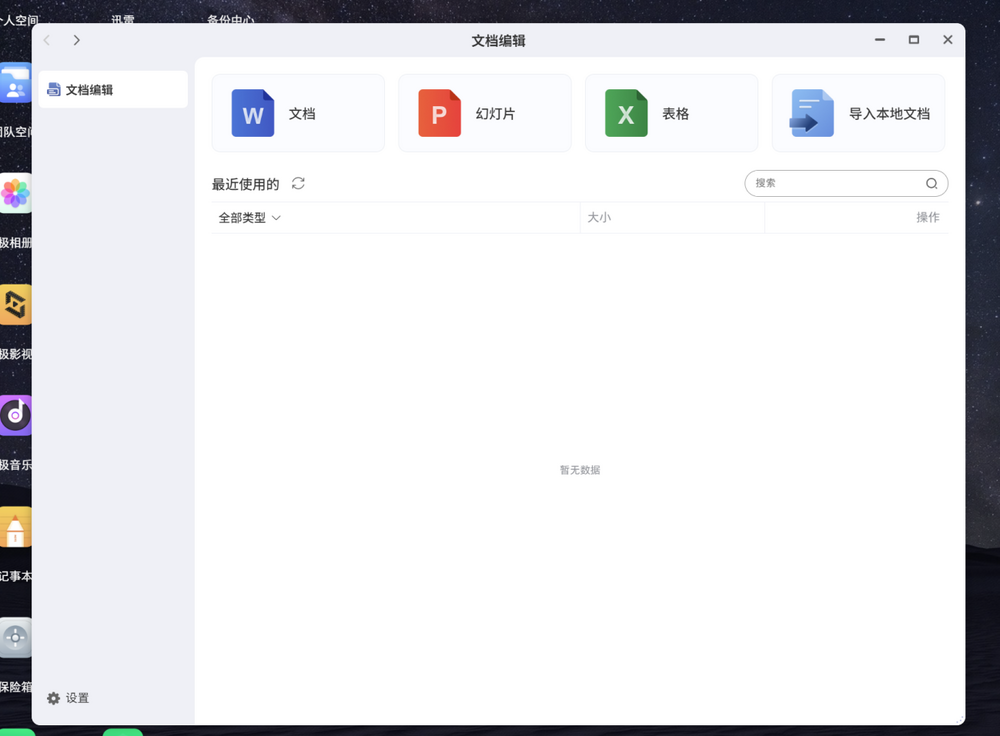Expand the 全部类型 filter dropdown
1000x736 pixels.
tap(250, 217)
